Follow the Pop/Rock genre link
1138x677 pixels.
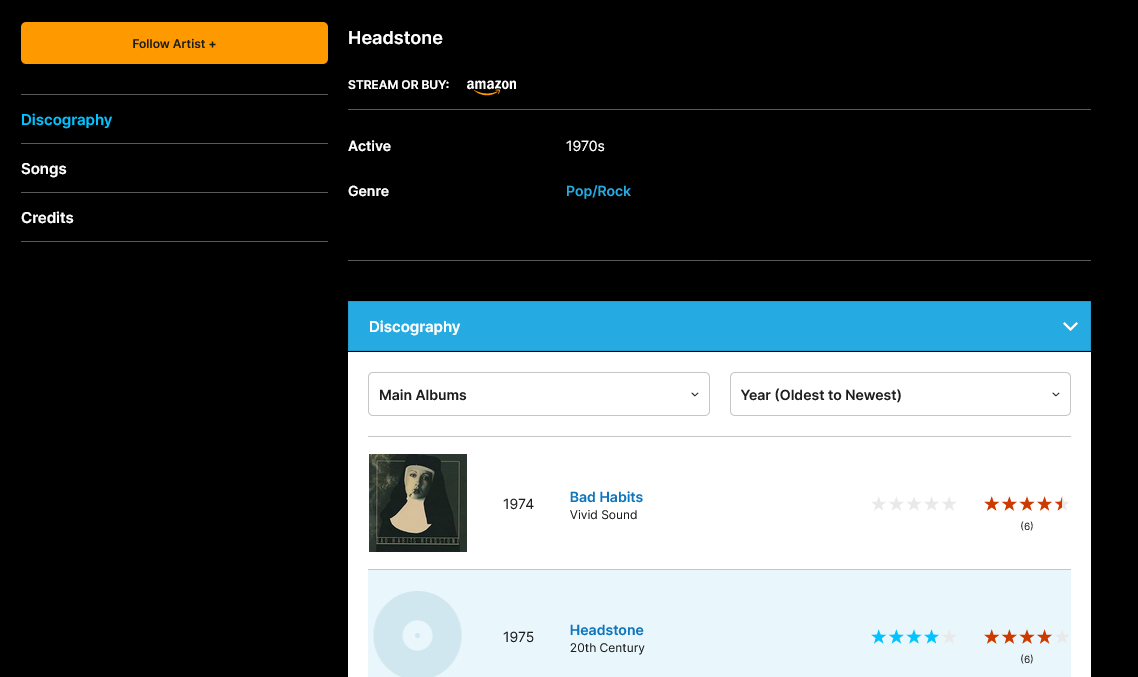point(598,191)
